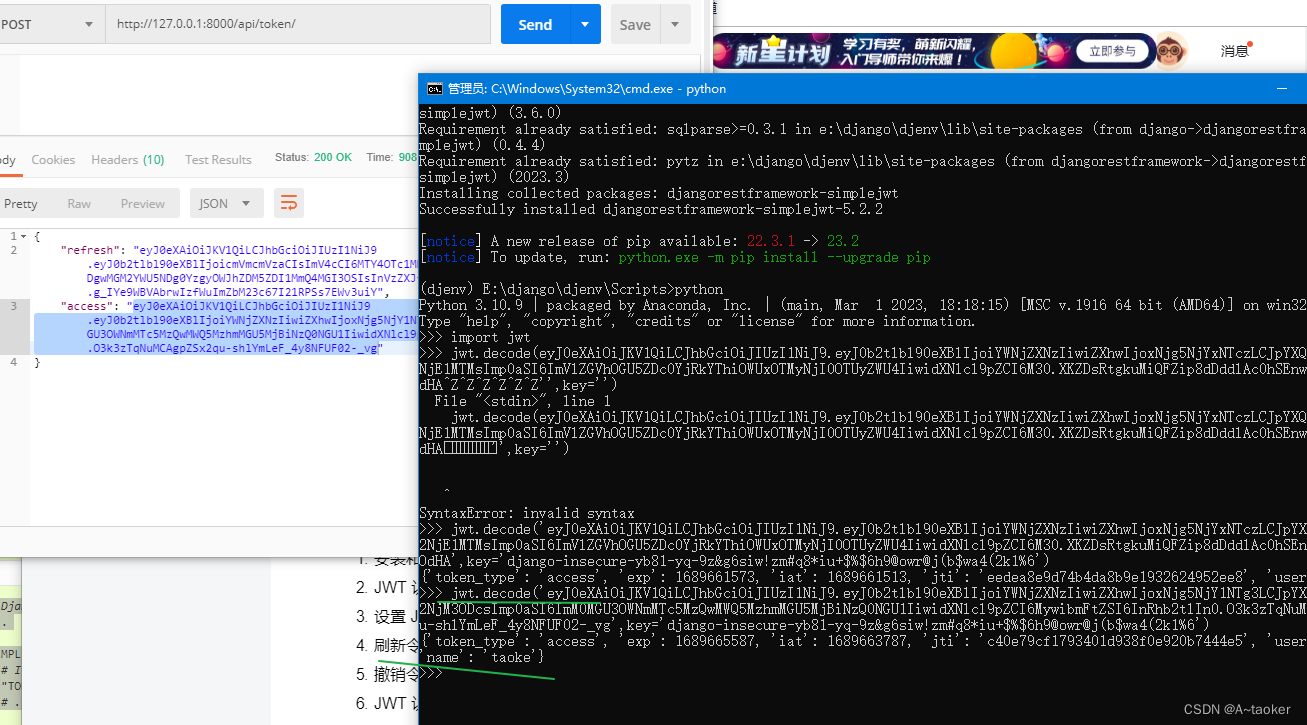Click the 消息 link
Screen dimensions: 1307x725
click(1234, 49)
